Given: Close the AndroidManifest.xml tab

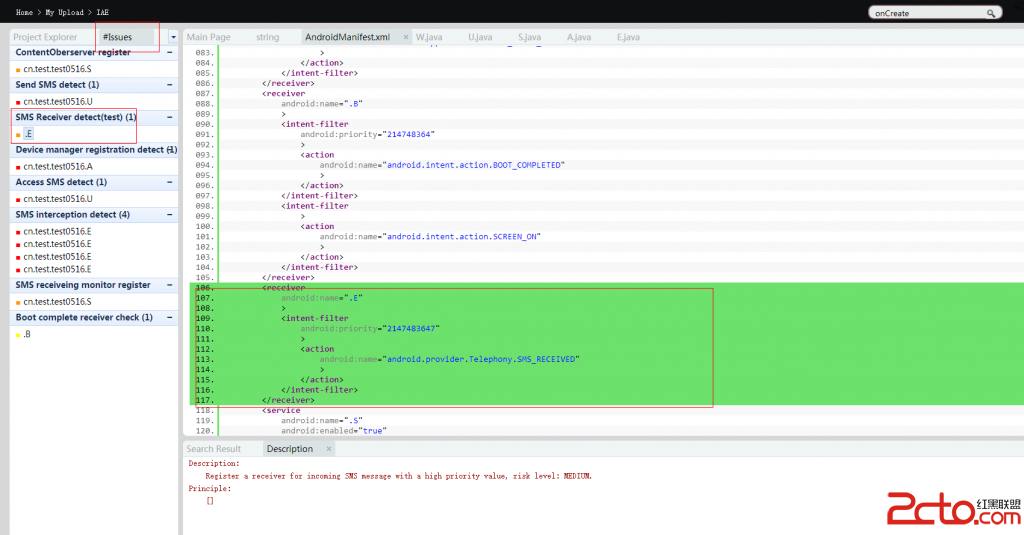Looking at the screenshot, I should pyautogui.click(x=406, y=37).
